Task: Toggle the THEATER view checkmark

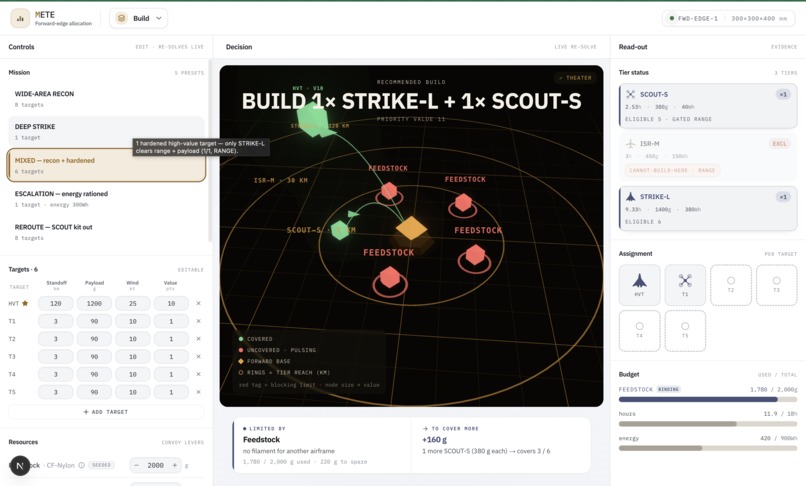Action: click(x=576, y=78)
